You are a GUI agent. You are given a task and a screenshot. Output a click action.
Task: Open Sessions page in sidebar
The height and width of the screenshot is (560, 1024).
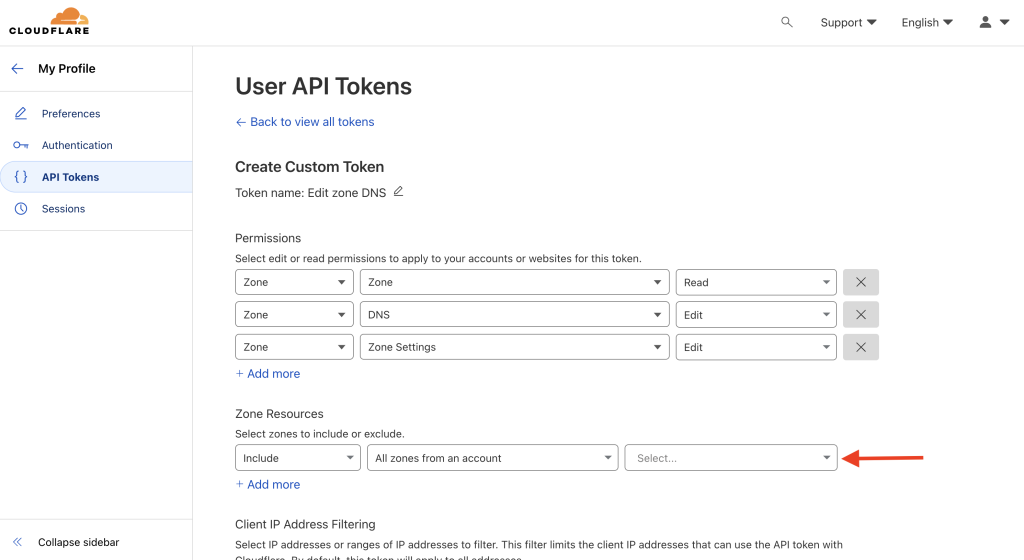(x=63, y=209)
